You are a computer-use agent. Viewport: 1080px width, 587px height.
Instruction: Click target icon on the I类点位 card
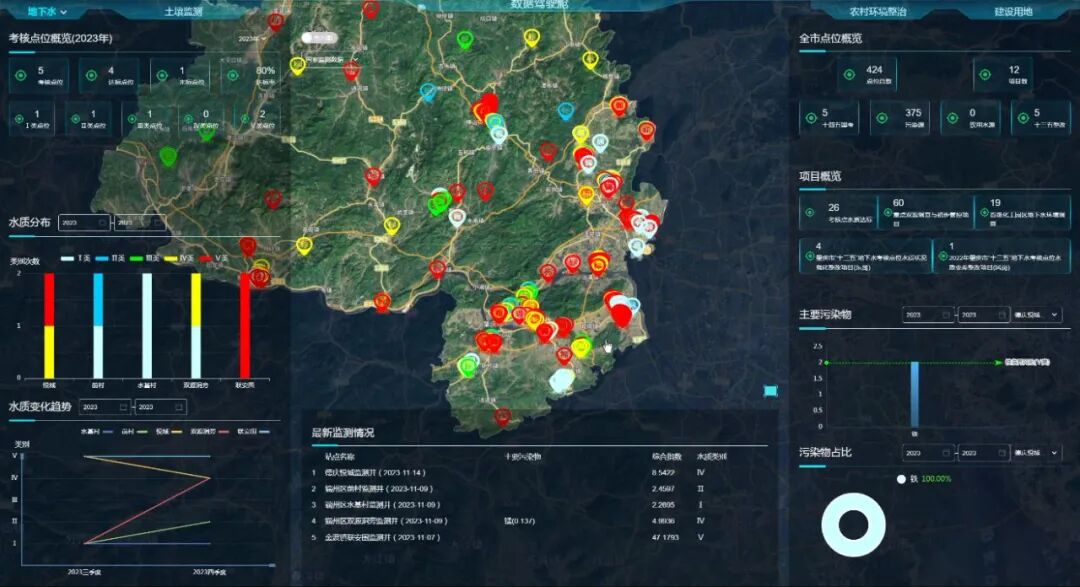coord(19,119)
